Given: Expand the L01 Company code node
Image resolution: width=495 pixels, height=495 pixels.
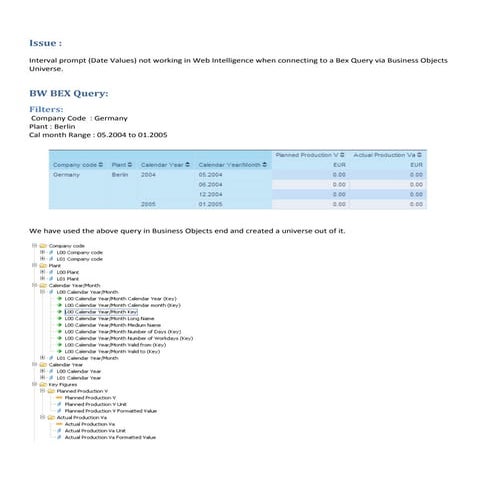Looking at the screenshot, I should click(42, 259).
